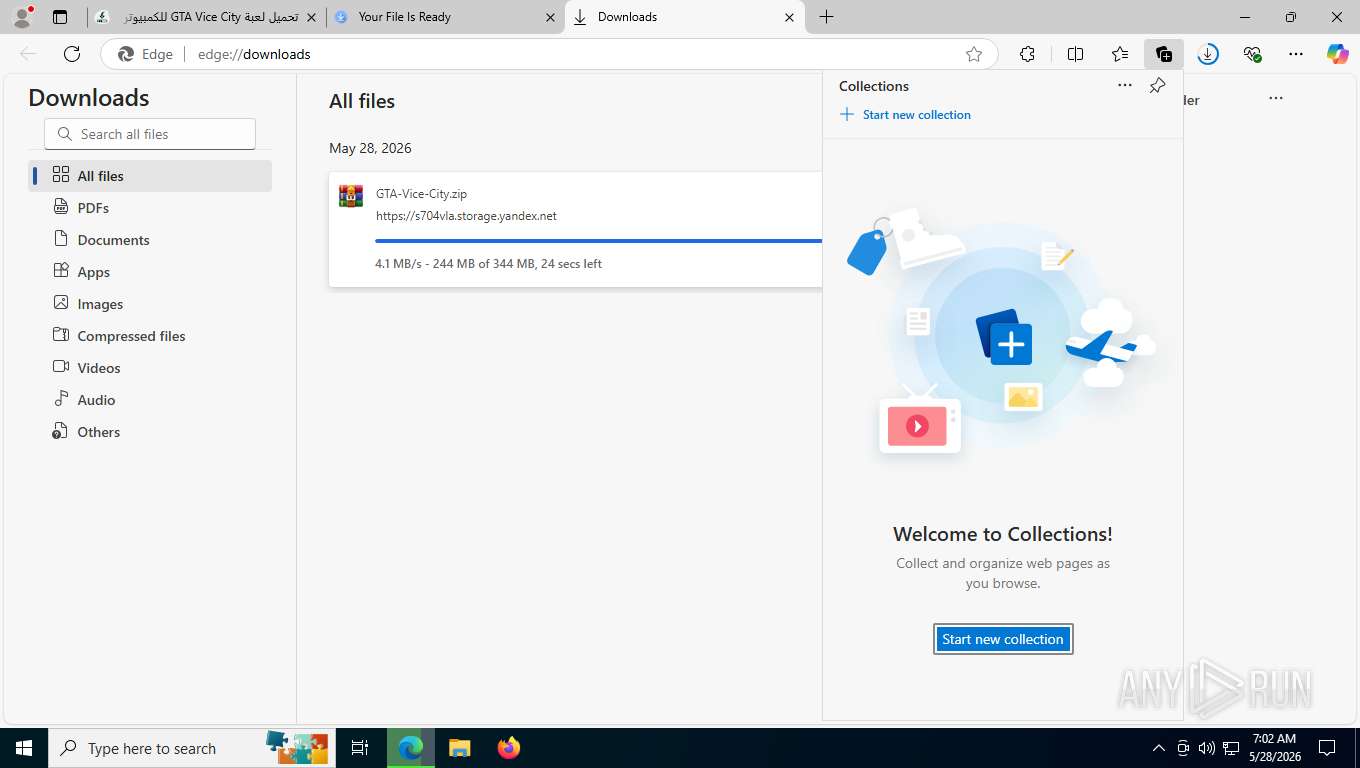The width and height of the screenshot is (1360, 768).
Task: Filter downloads by Audio
Action: click(150, 400)
